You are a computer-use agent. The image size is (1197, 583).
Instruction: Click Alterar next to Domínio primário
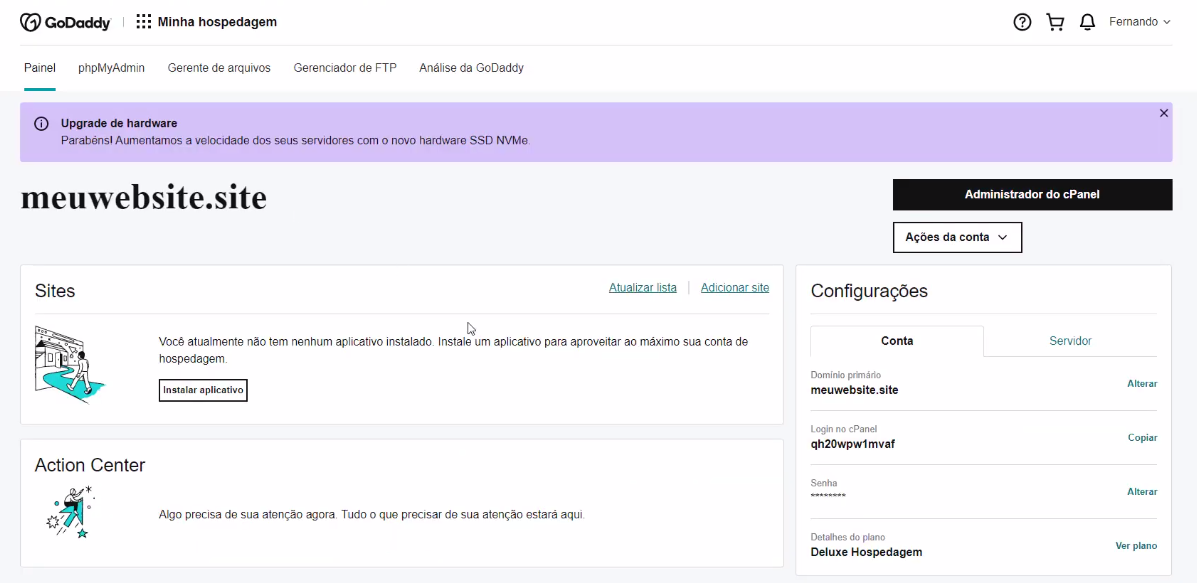click(x=1142, y=384)
